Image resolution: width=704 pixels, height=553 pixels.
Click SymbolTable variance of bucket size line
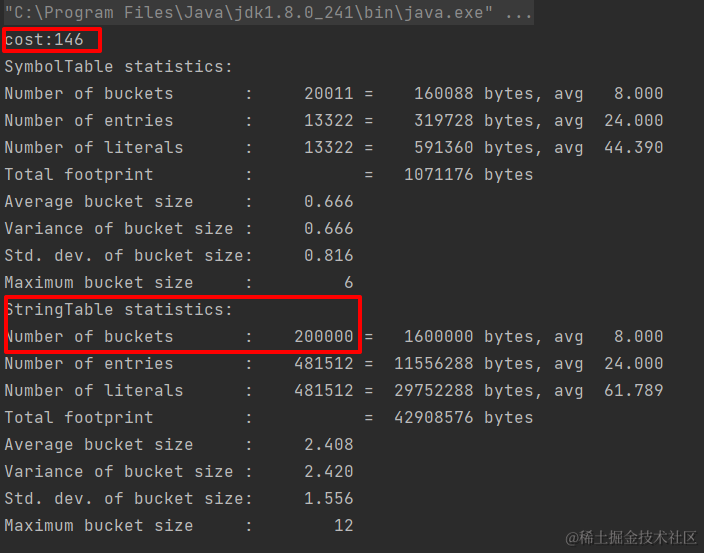[x=179, y=228]
